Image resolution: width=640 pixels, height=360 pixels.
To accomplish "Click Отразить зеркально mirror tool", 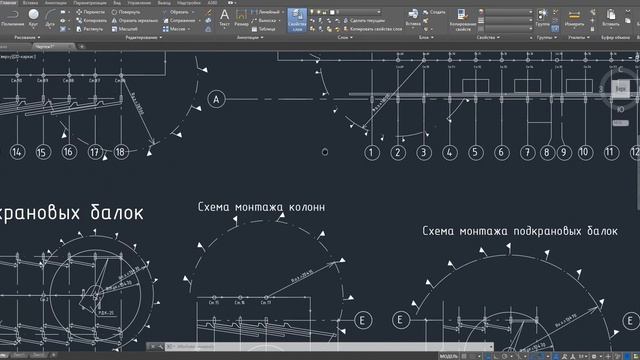I will point(135,20).
